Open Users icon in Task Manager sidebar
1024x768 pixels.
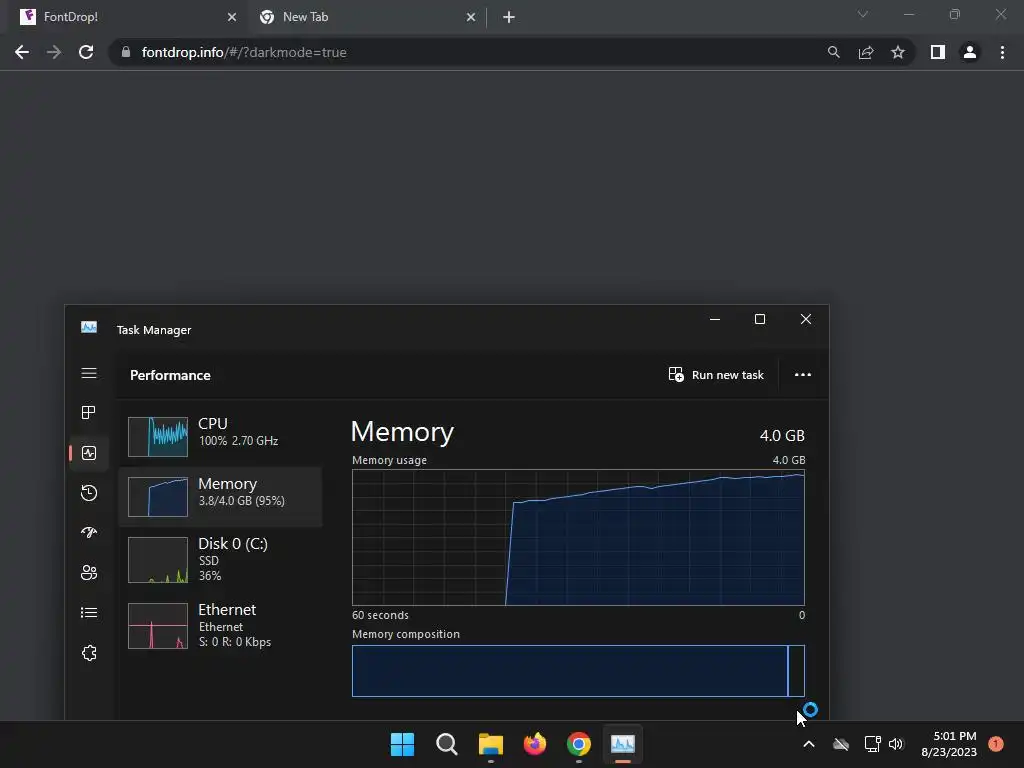[x=89, y=573]
